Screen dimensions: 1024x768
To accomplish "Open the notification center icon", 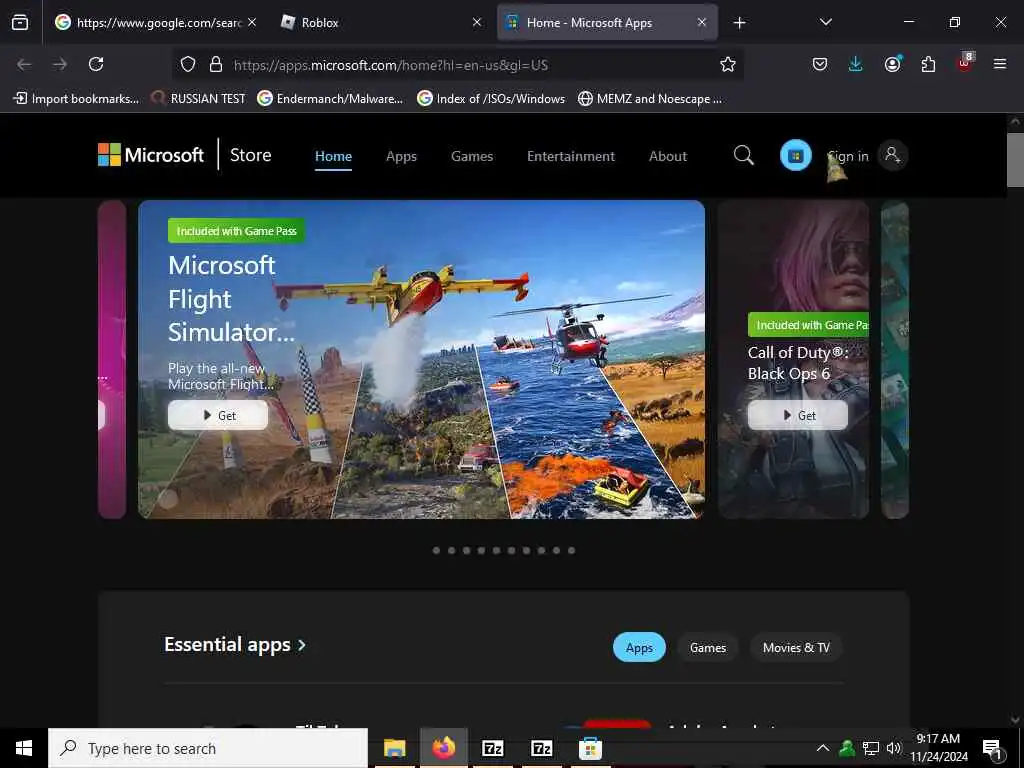I will [992, 748].
